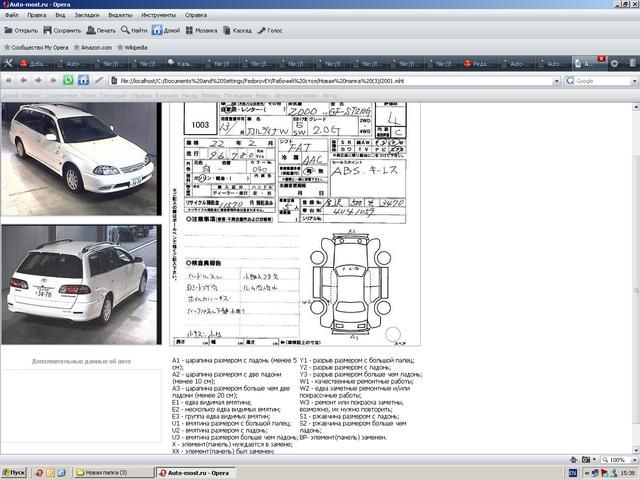Viewport: 640px width, 480px height.
Task: Click the Каскад (Cascade) toolbar button
Action: point(240,30)
